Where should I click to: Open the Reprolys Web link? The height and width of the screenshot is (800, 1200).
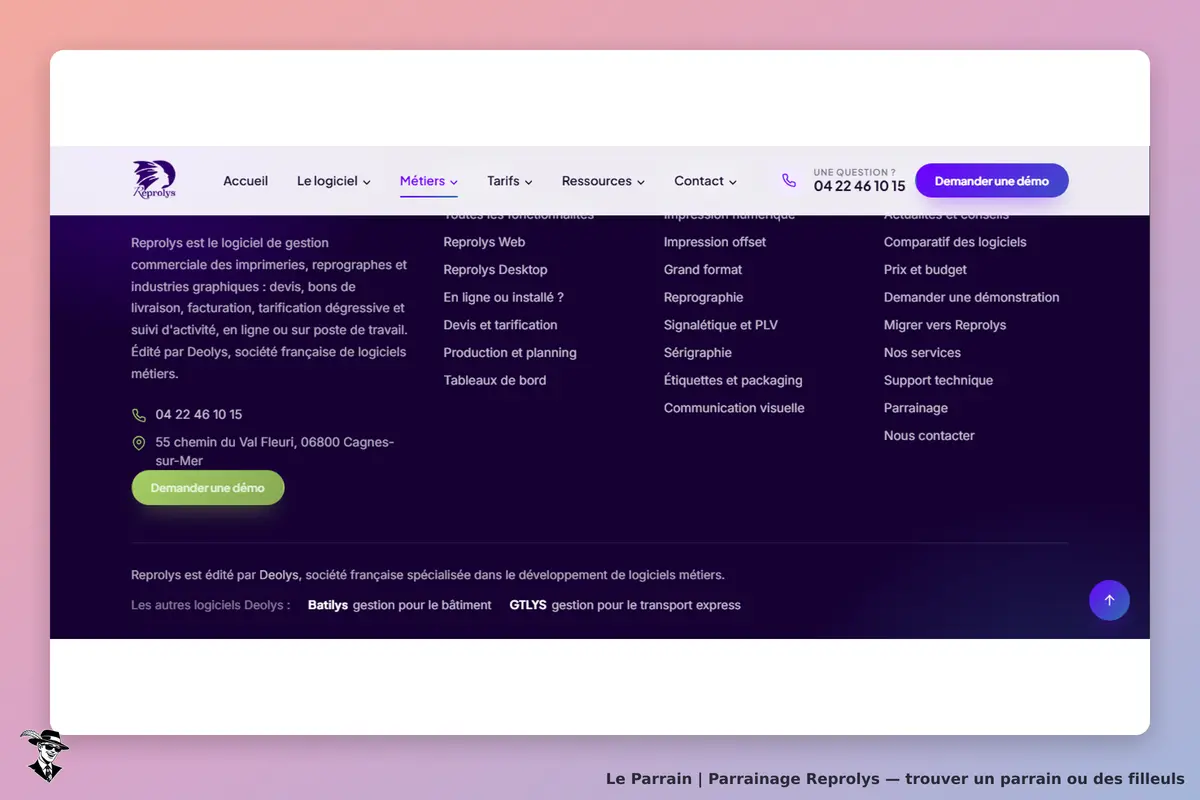[x=484, y=242]
